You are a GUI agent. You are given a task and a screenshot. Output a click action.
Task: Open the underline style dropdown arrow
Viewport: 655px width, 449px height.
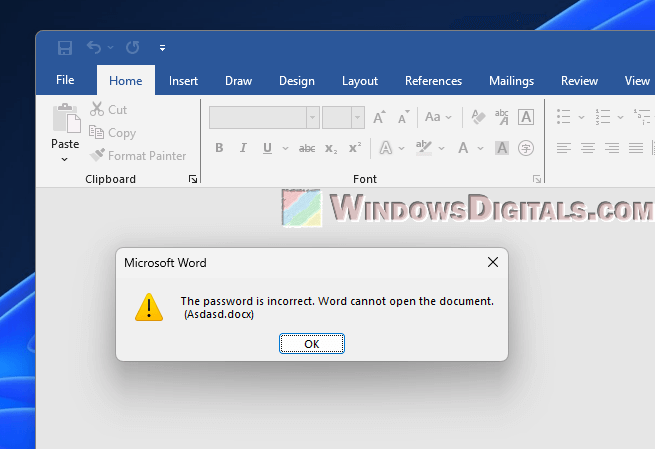tap(285, 148)
